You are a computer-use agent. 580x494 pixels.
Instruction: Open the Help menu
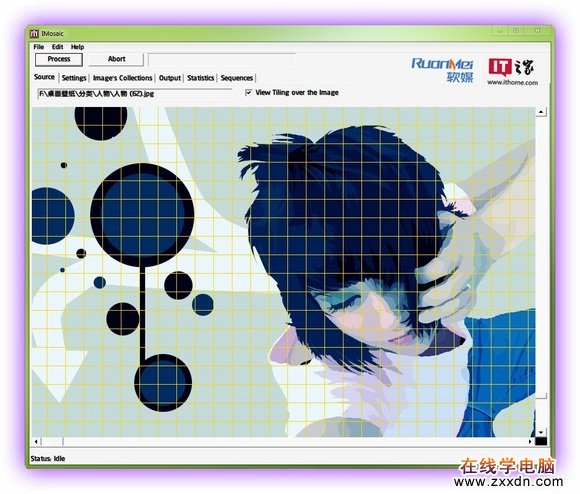pyautogui.click(x=77, y=47)
